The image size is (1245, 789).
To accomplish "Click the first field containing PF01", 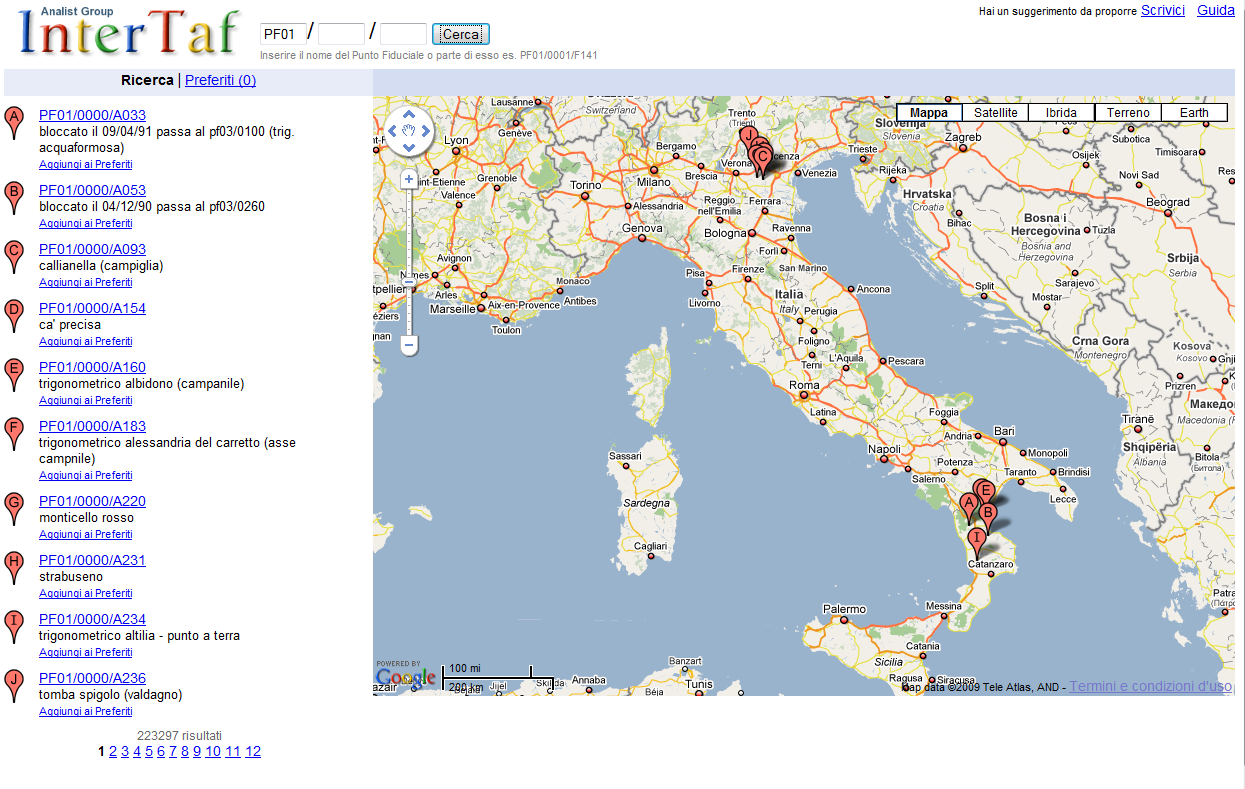I will 283,34.
